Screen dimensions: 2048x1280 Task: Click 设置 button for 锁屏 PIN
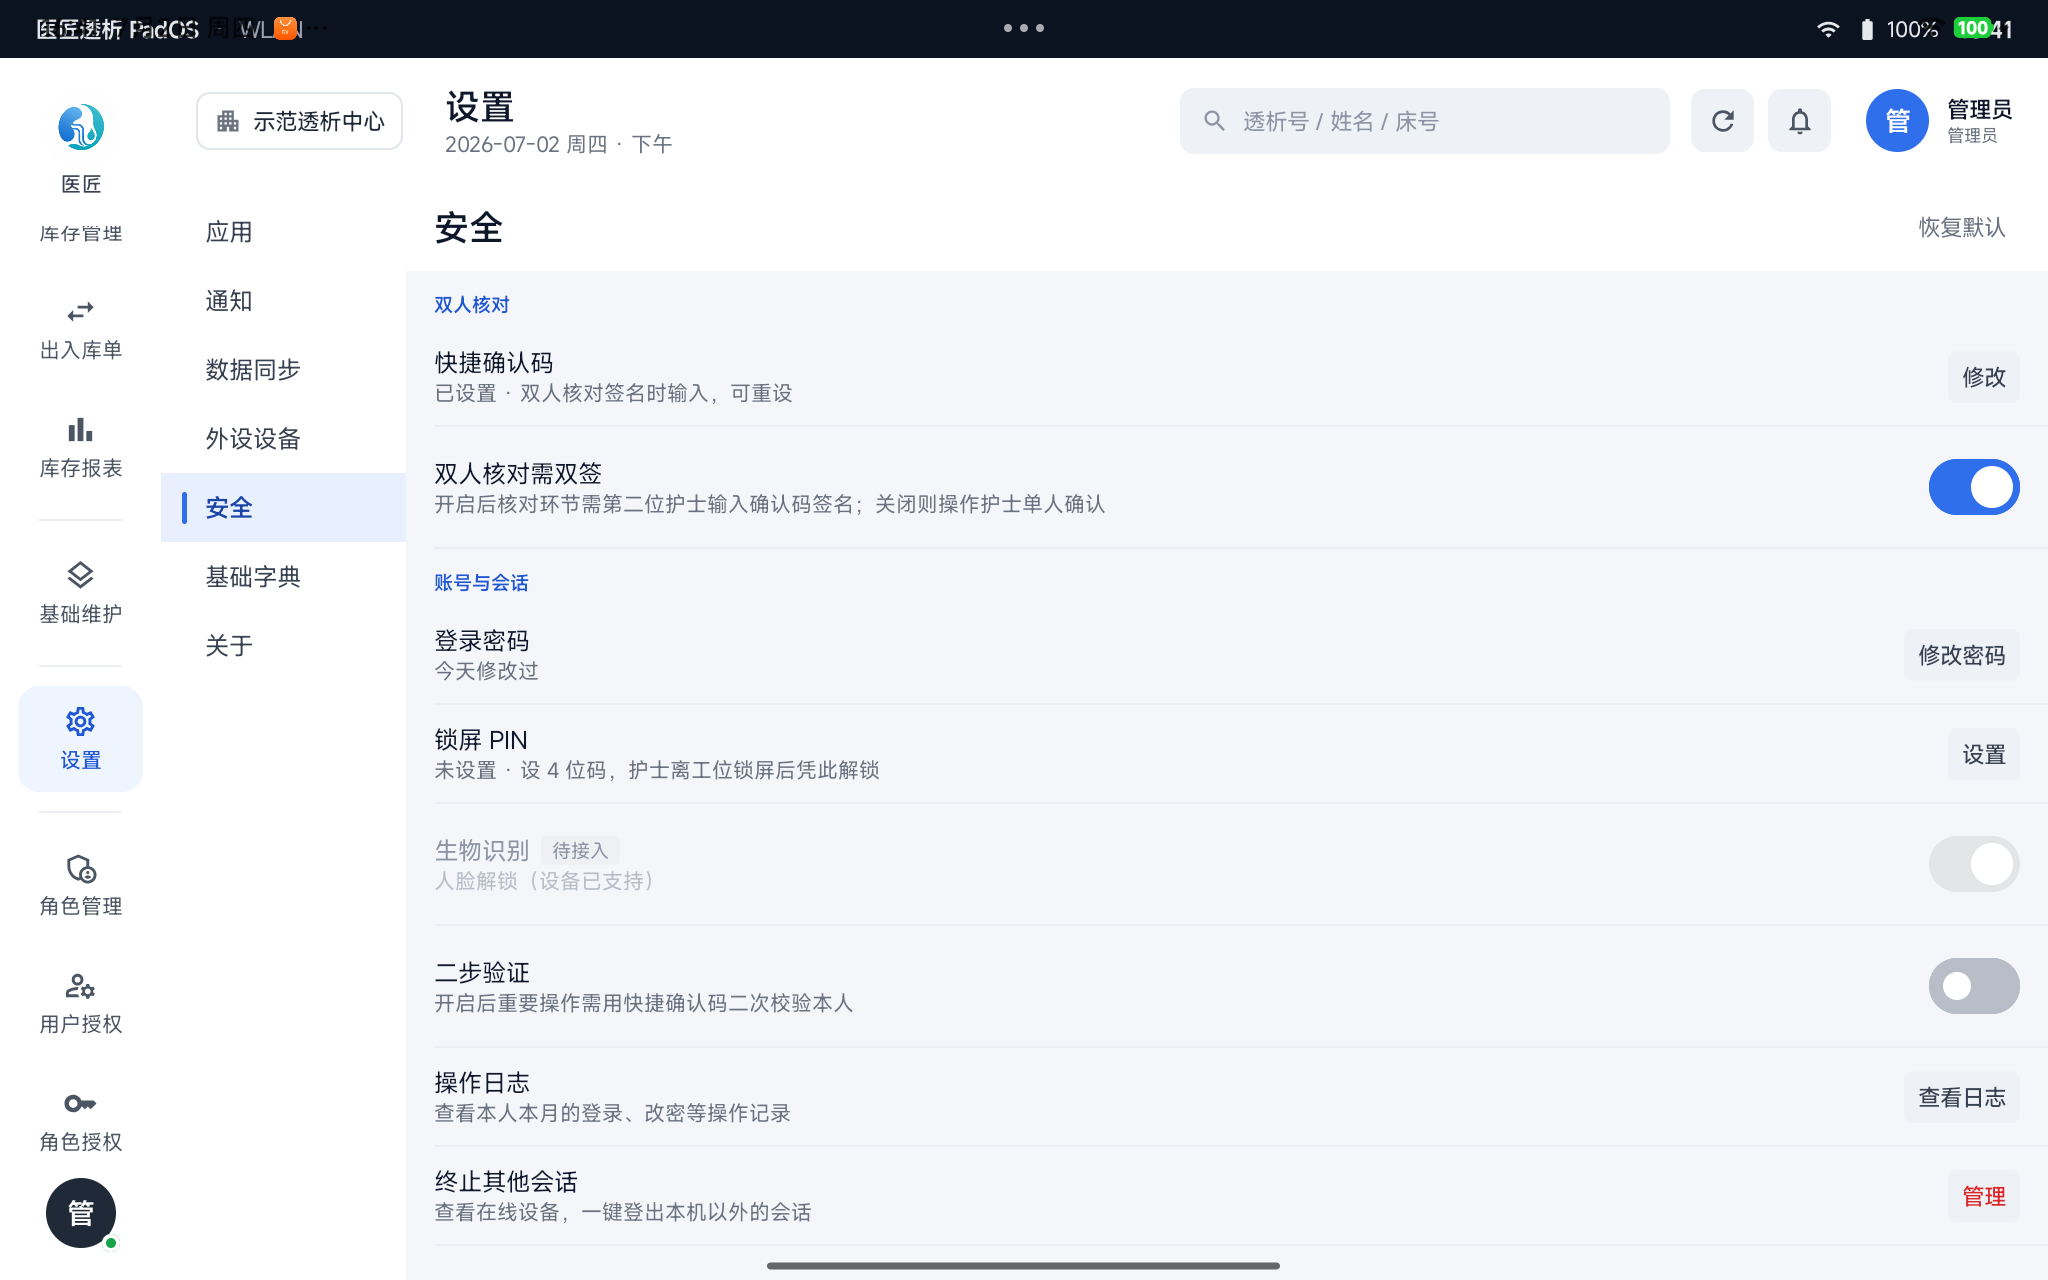pyautogui.click(x=1983, y=754)
